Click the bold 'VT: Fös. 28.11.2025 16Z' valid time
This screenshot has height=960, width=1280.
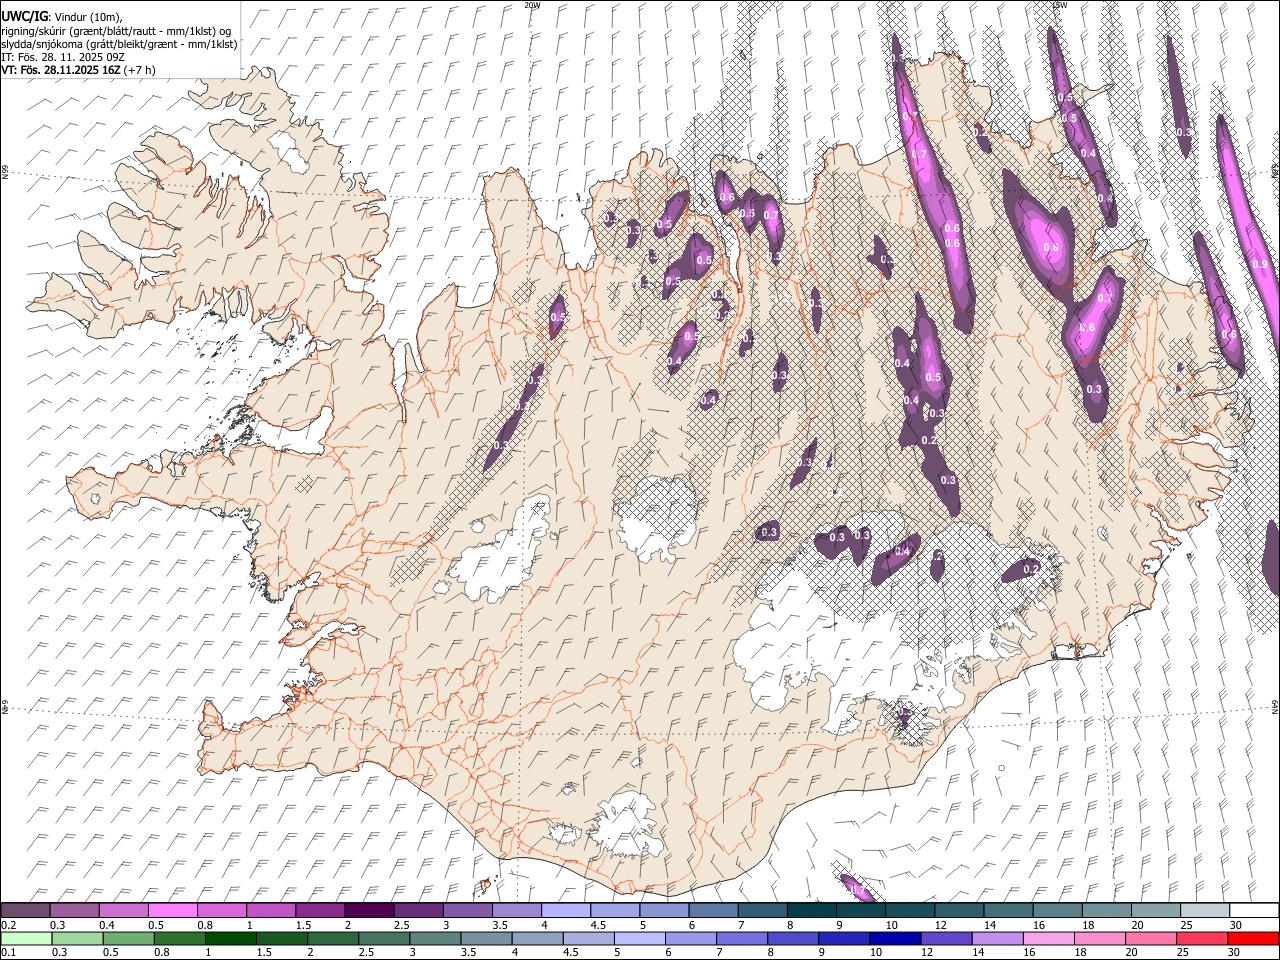coord(61,70)
